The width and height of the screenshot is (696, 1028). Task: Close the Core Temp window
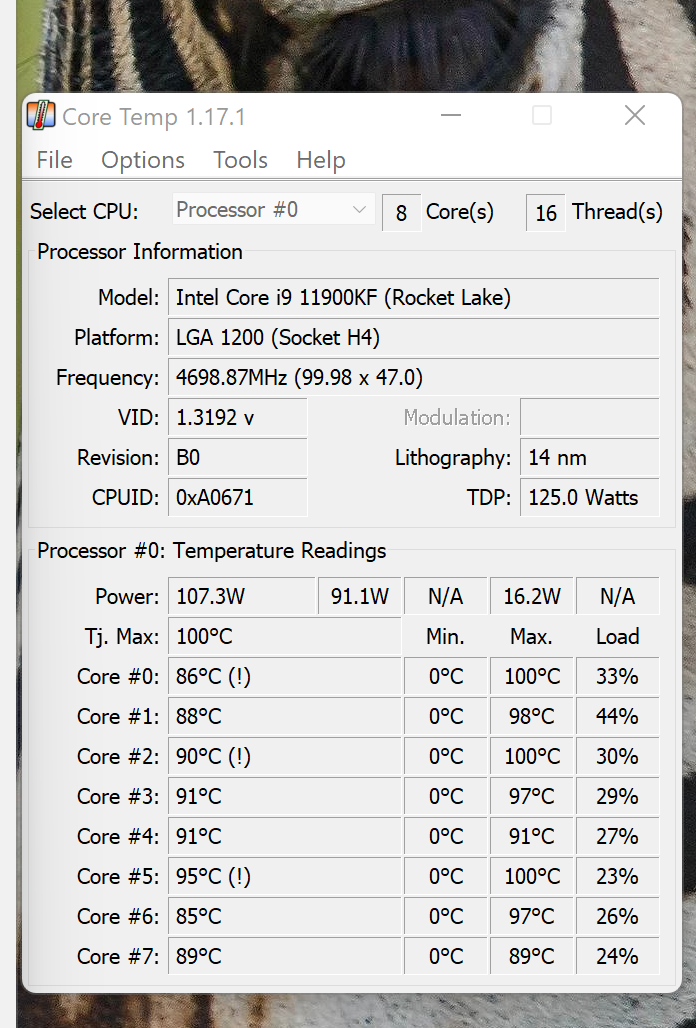click(x=634, y=115)
